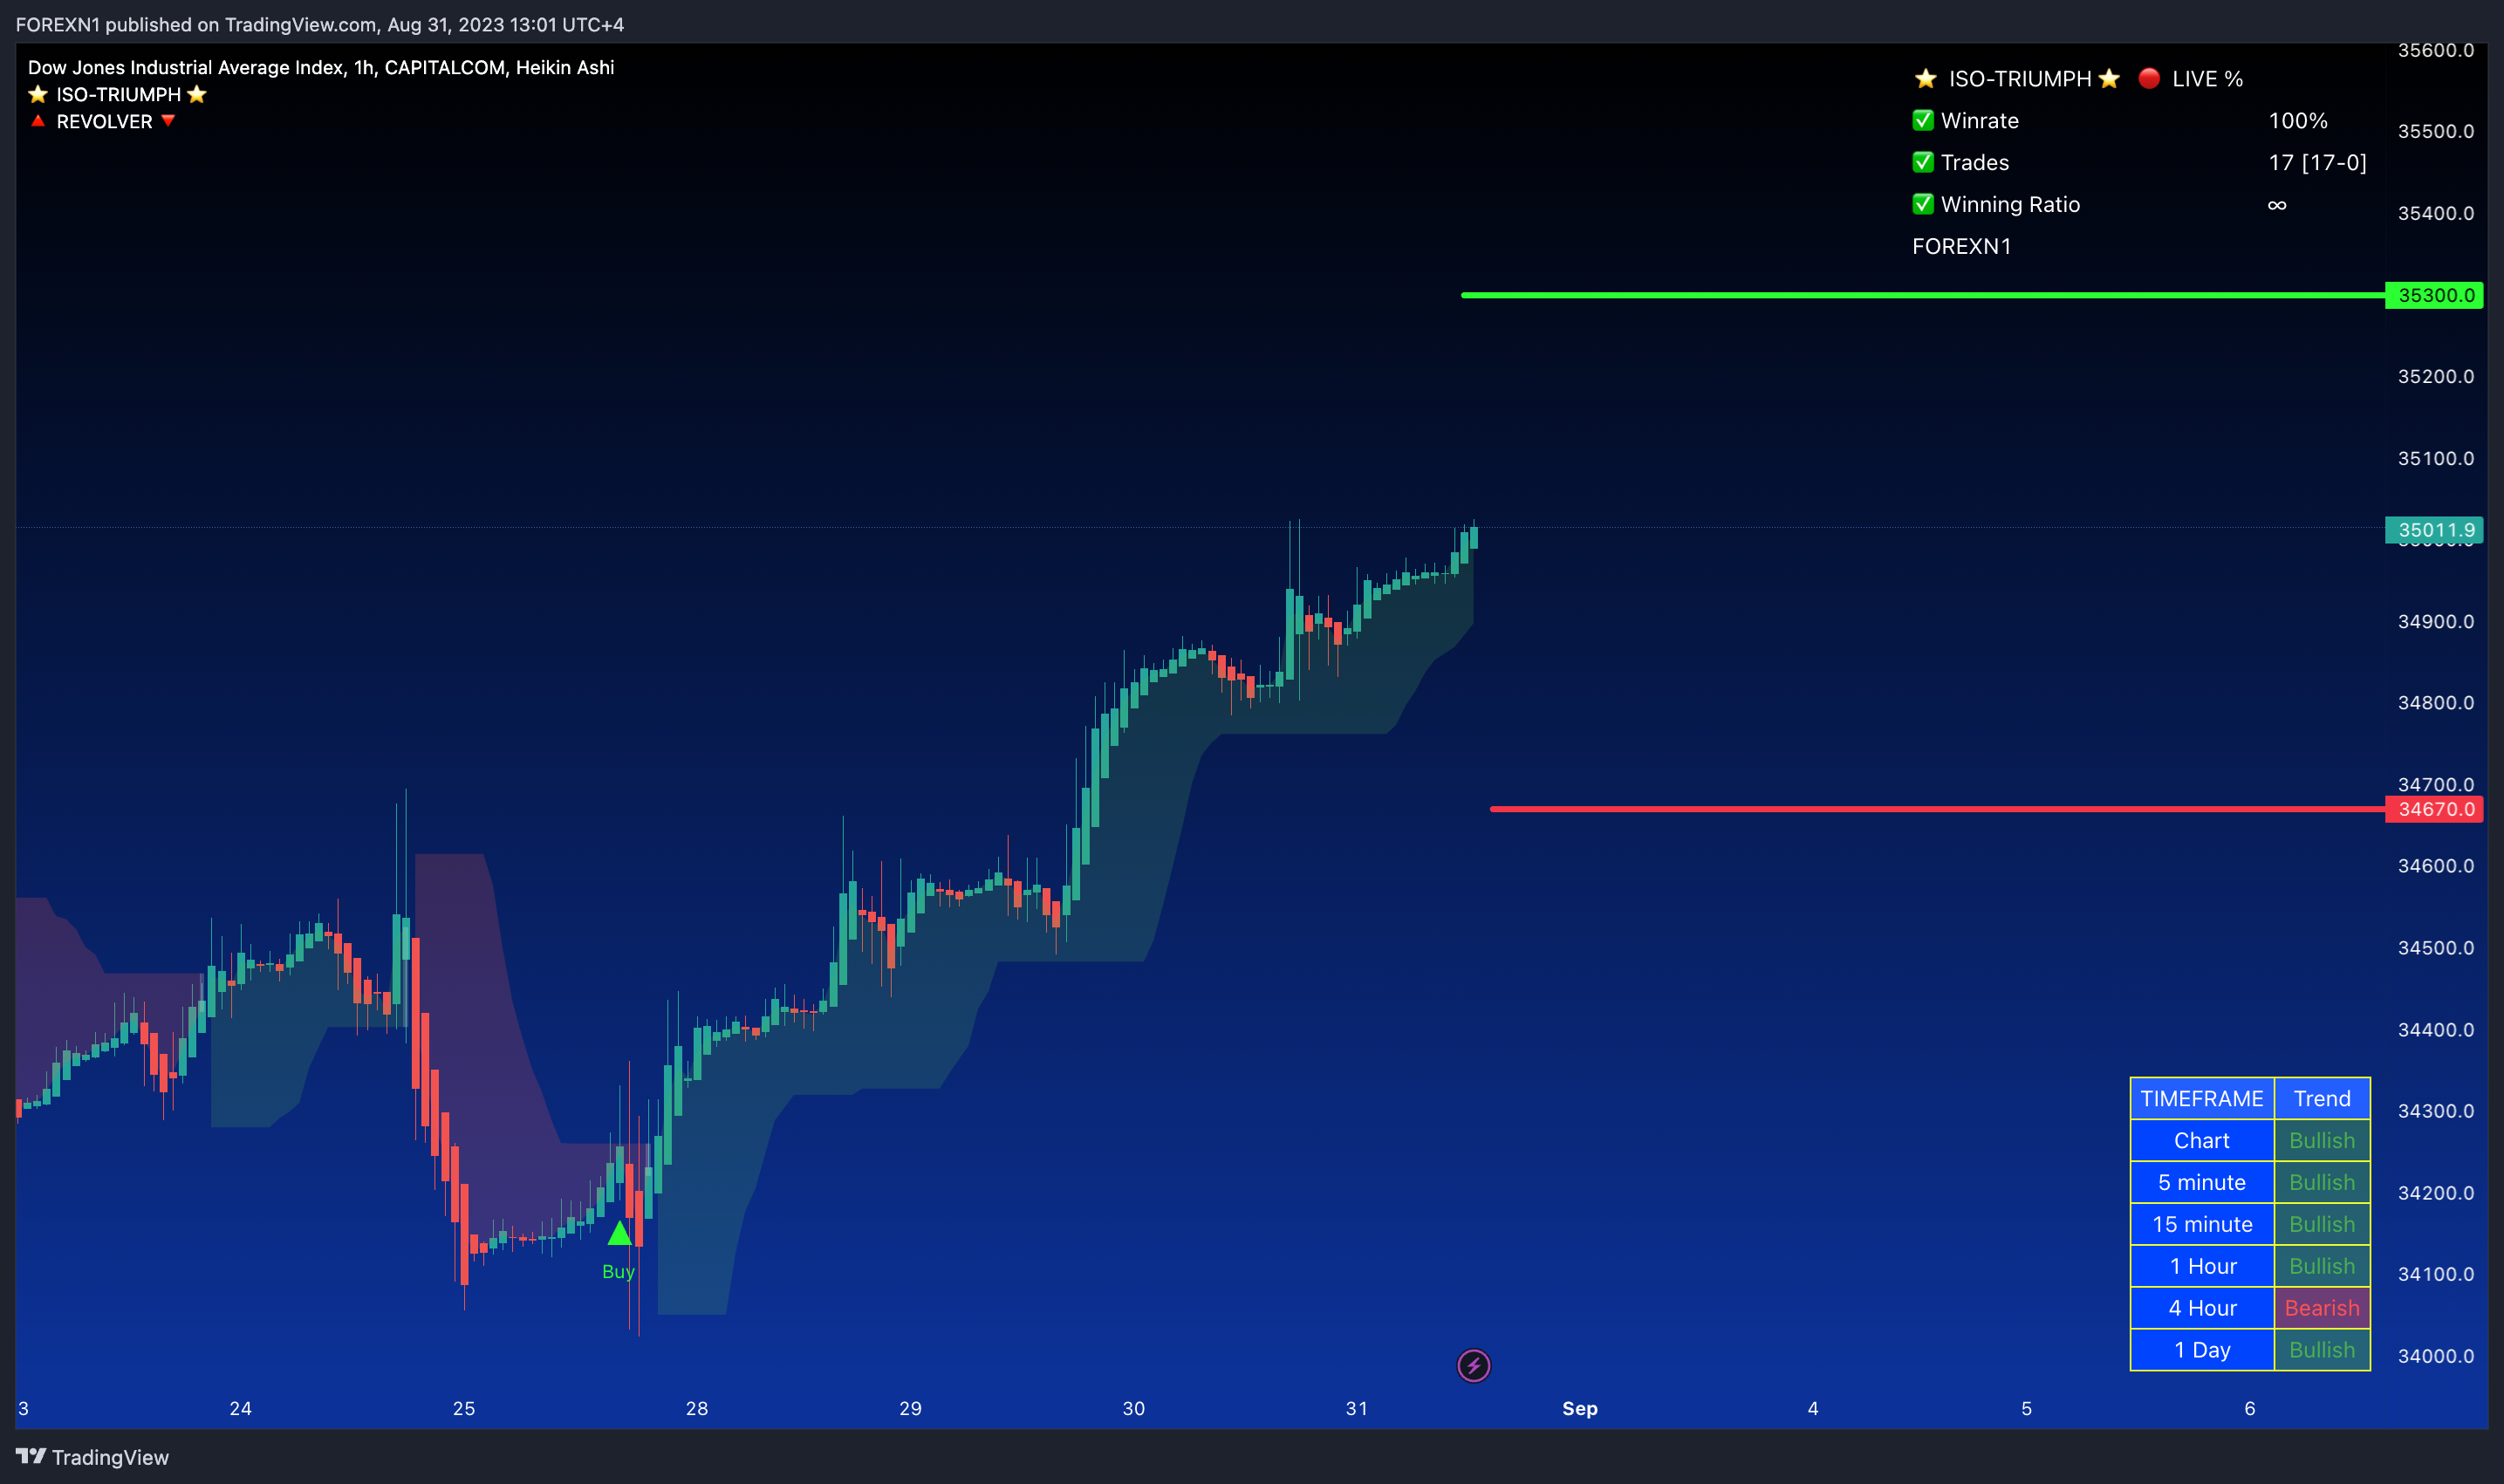Click the star after ISO-TRIUMPH in legend
2504x1484 pixels.
[197, 94]
